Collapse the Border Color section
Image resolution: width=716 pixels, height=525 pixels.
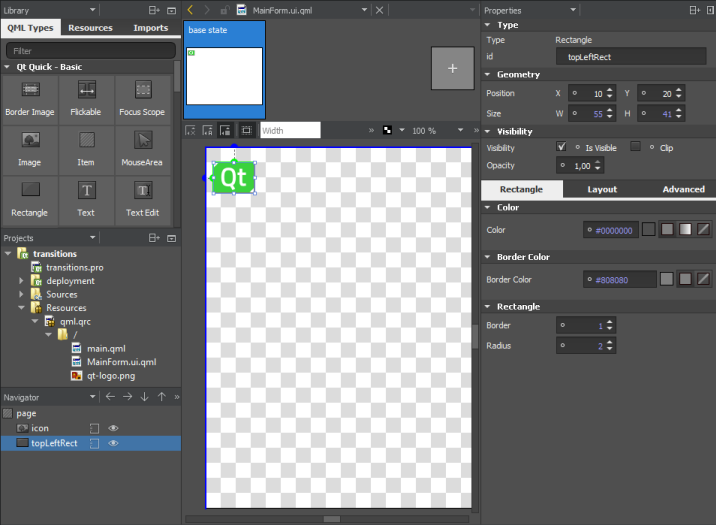pyautogui.click(x=488, y=257)
